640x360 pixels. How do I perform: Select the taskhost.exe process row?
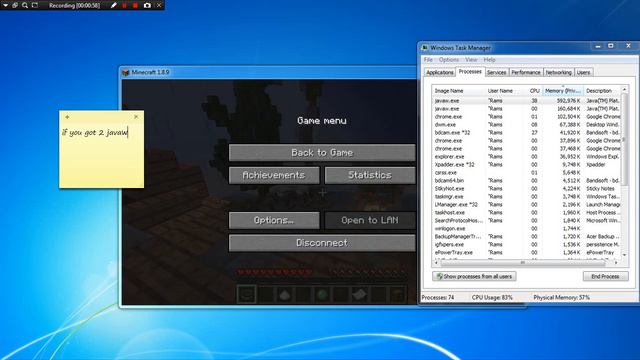[527, 212]
